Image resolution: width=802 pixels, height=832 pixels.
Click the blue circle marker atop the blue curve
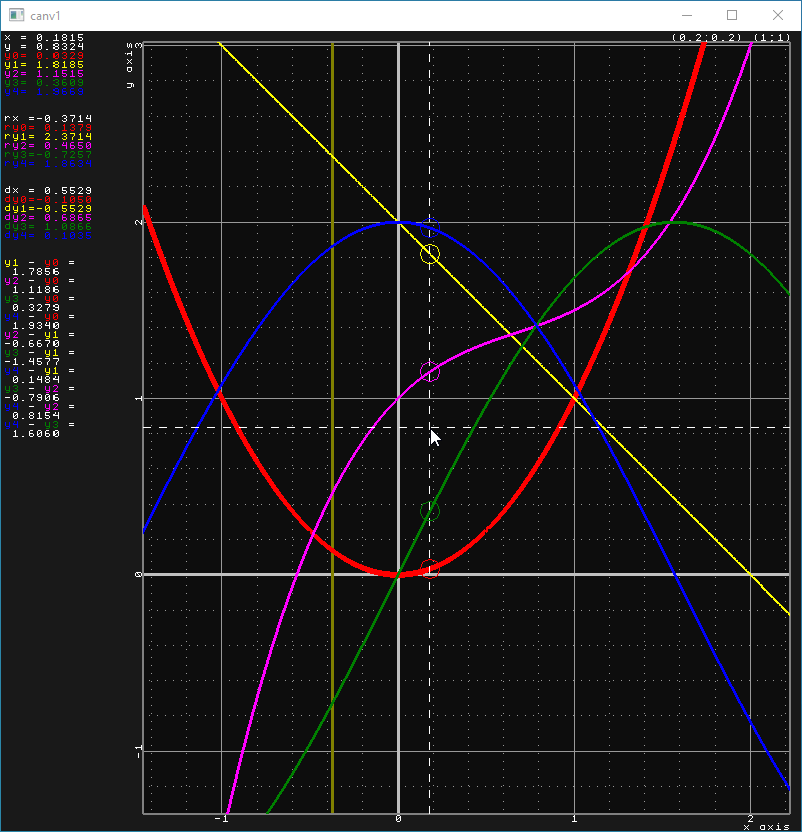pyautogui.click(x=430, y=224)
